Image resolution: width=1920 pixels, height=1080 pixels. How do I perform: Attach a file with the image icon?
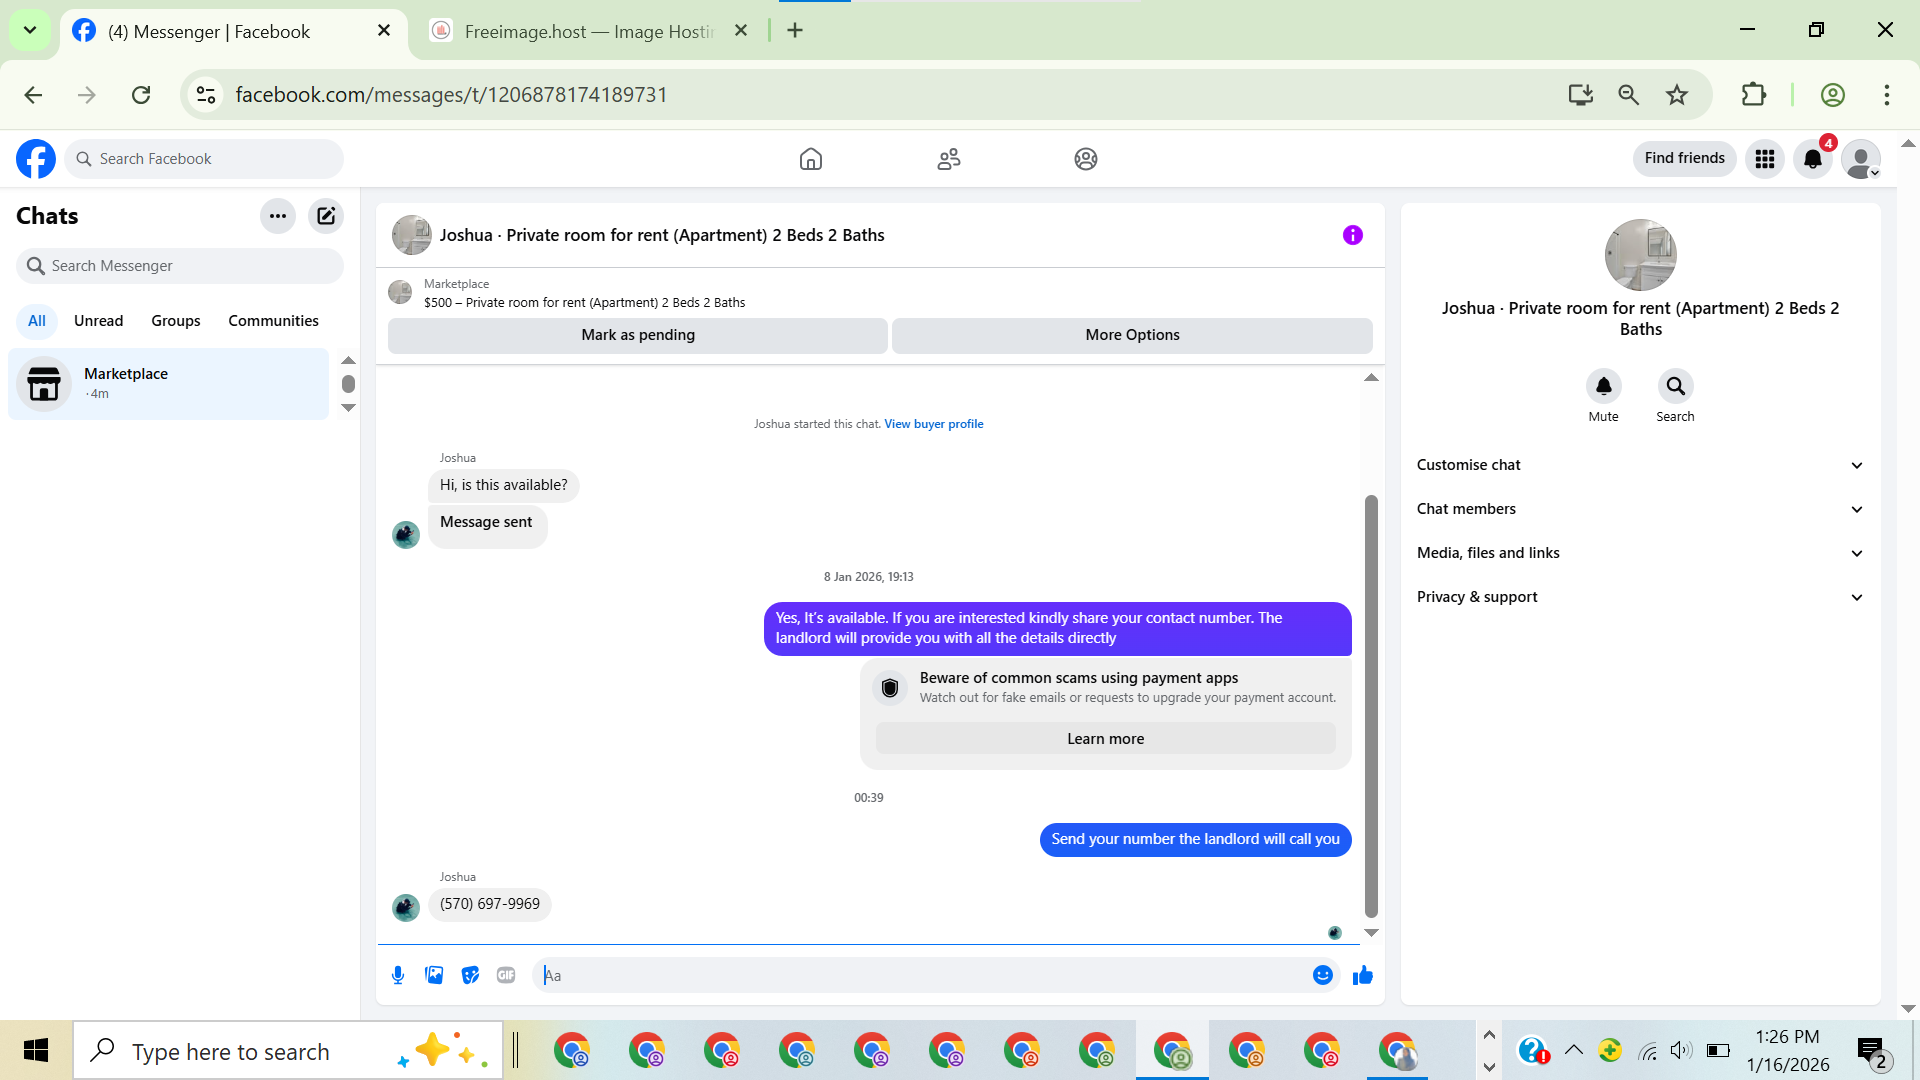point(434,975)
